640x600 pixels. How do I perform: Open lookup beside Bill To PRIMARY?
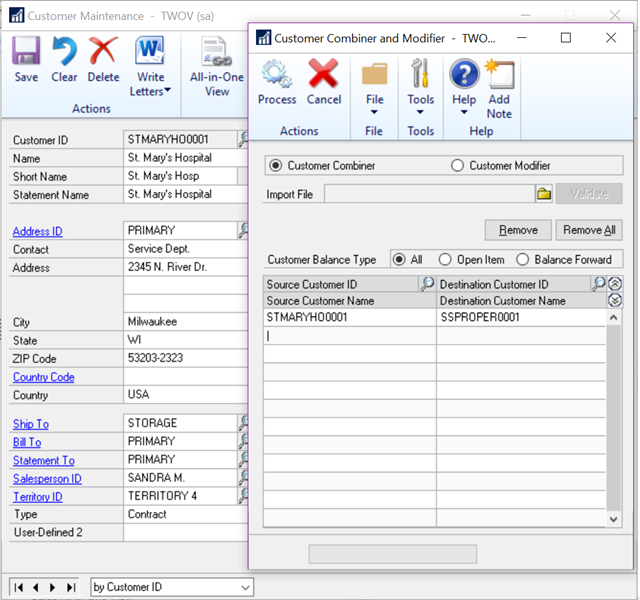click(243, 441)
